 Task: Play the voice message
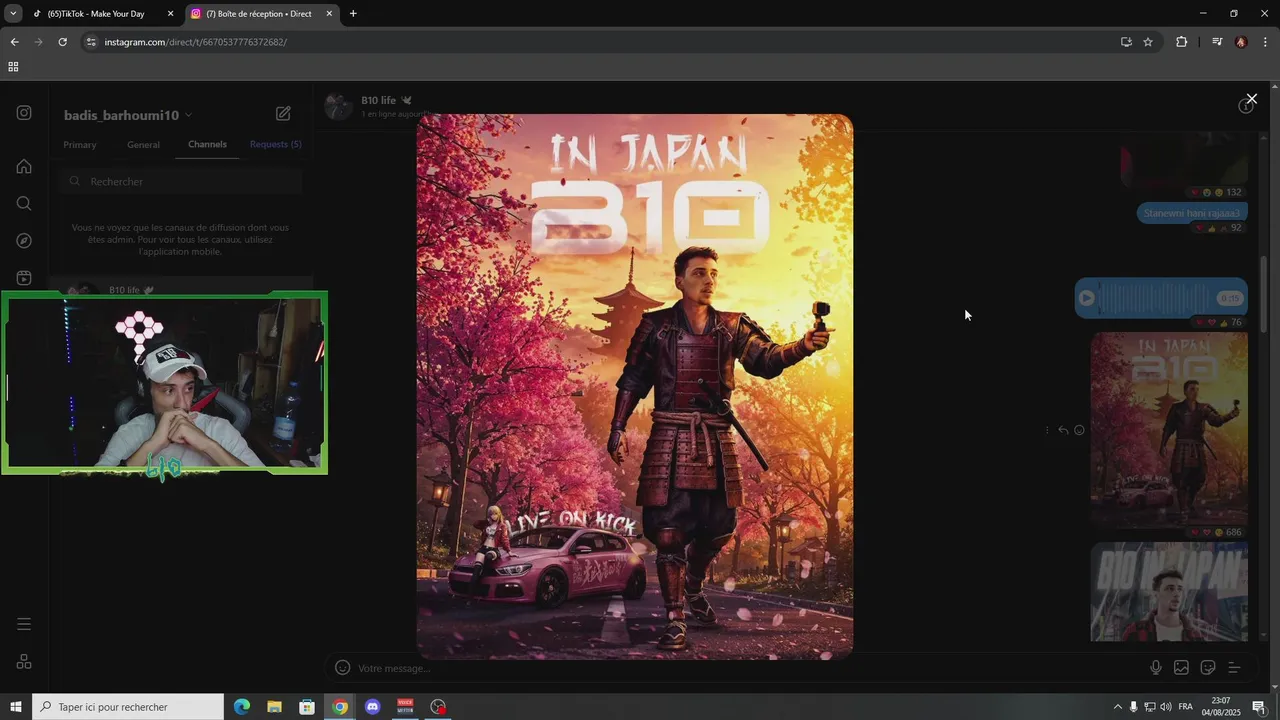1087,298
